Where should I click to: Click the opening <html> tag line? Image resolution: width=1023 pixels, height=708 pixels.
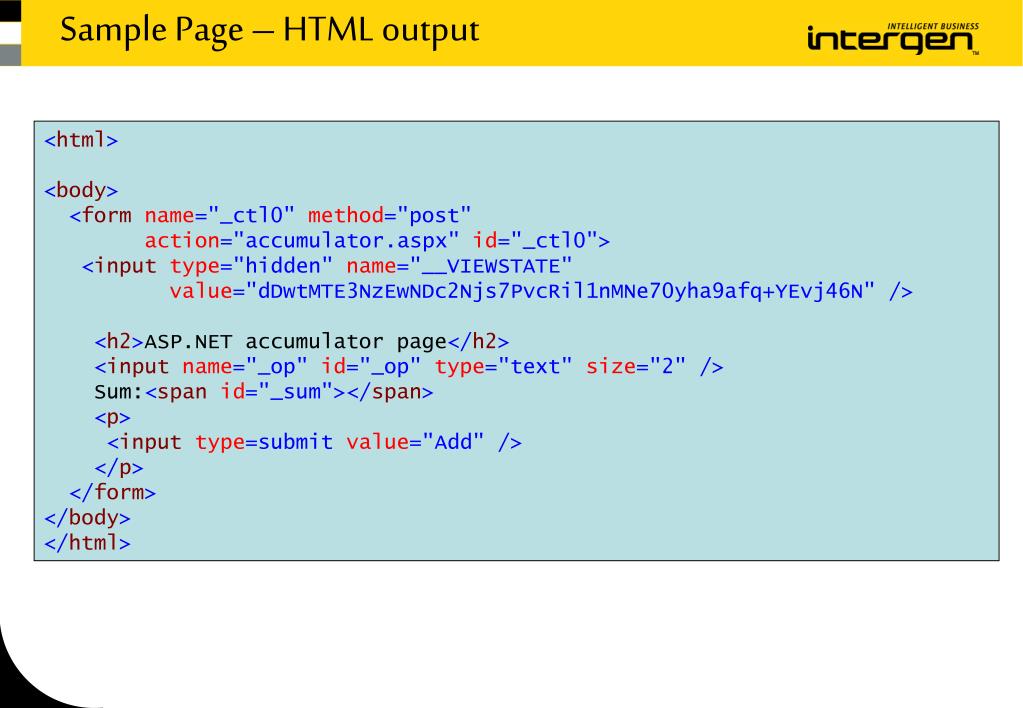click(81, 140)
